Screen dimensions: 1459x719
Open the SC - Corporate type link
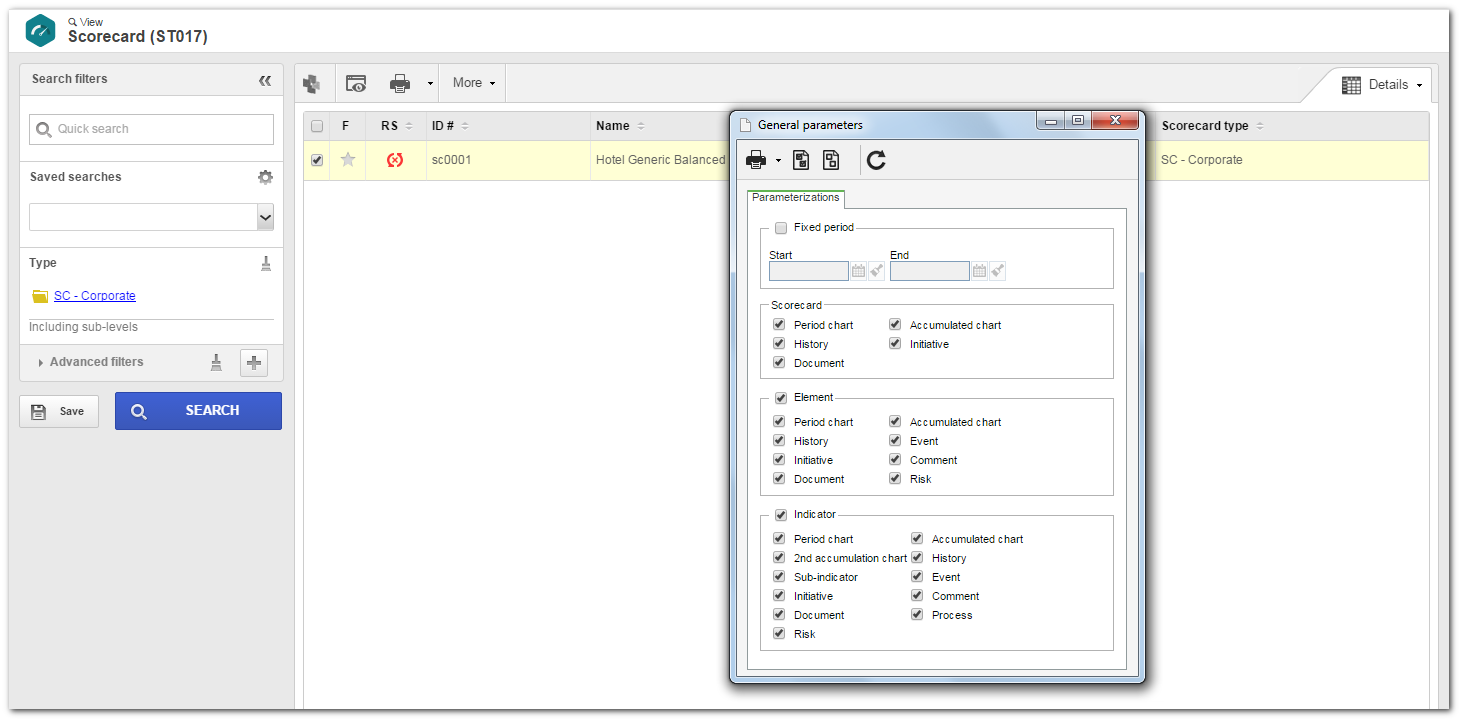[x=95, y=296]
